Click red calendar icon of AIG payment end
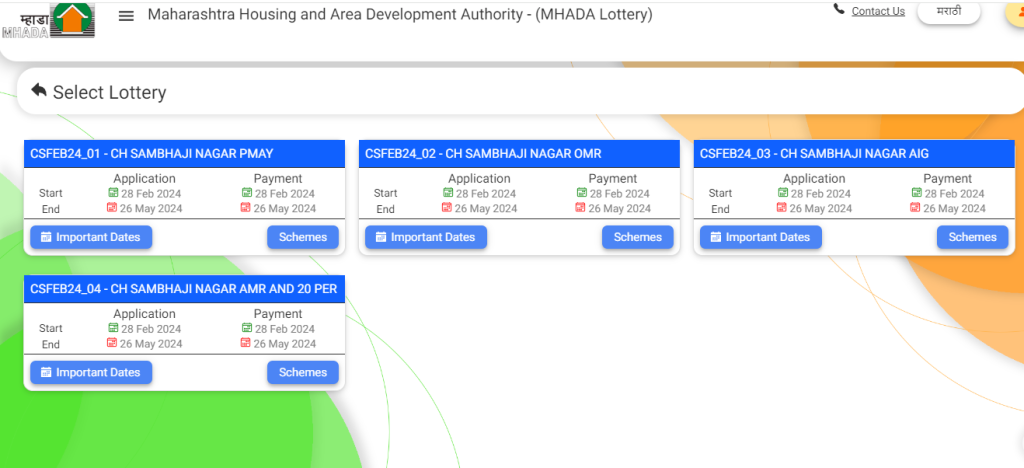This screenshot has width=1024, height=468. point(915,208)
